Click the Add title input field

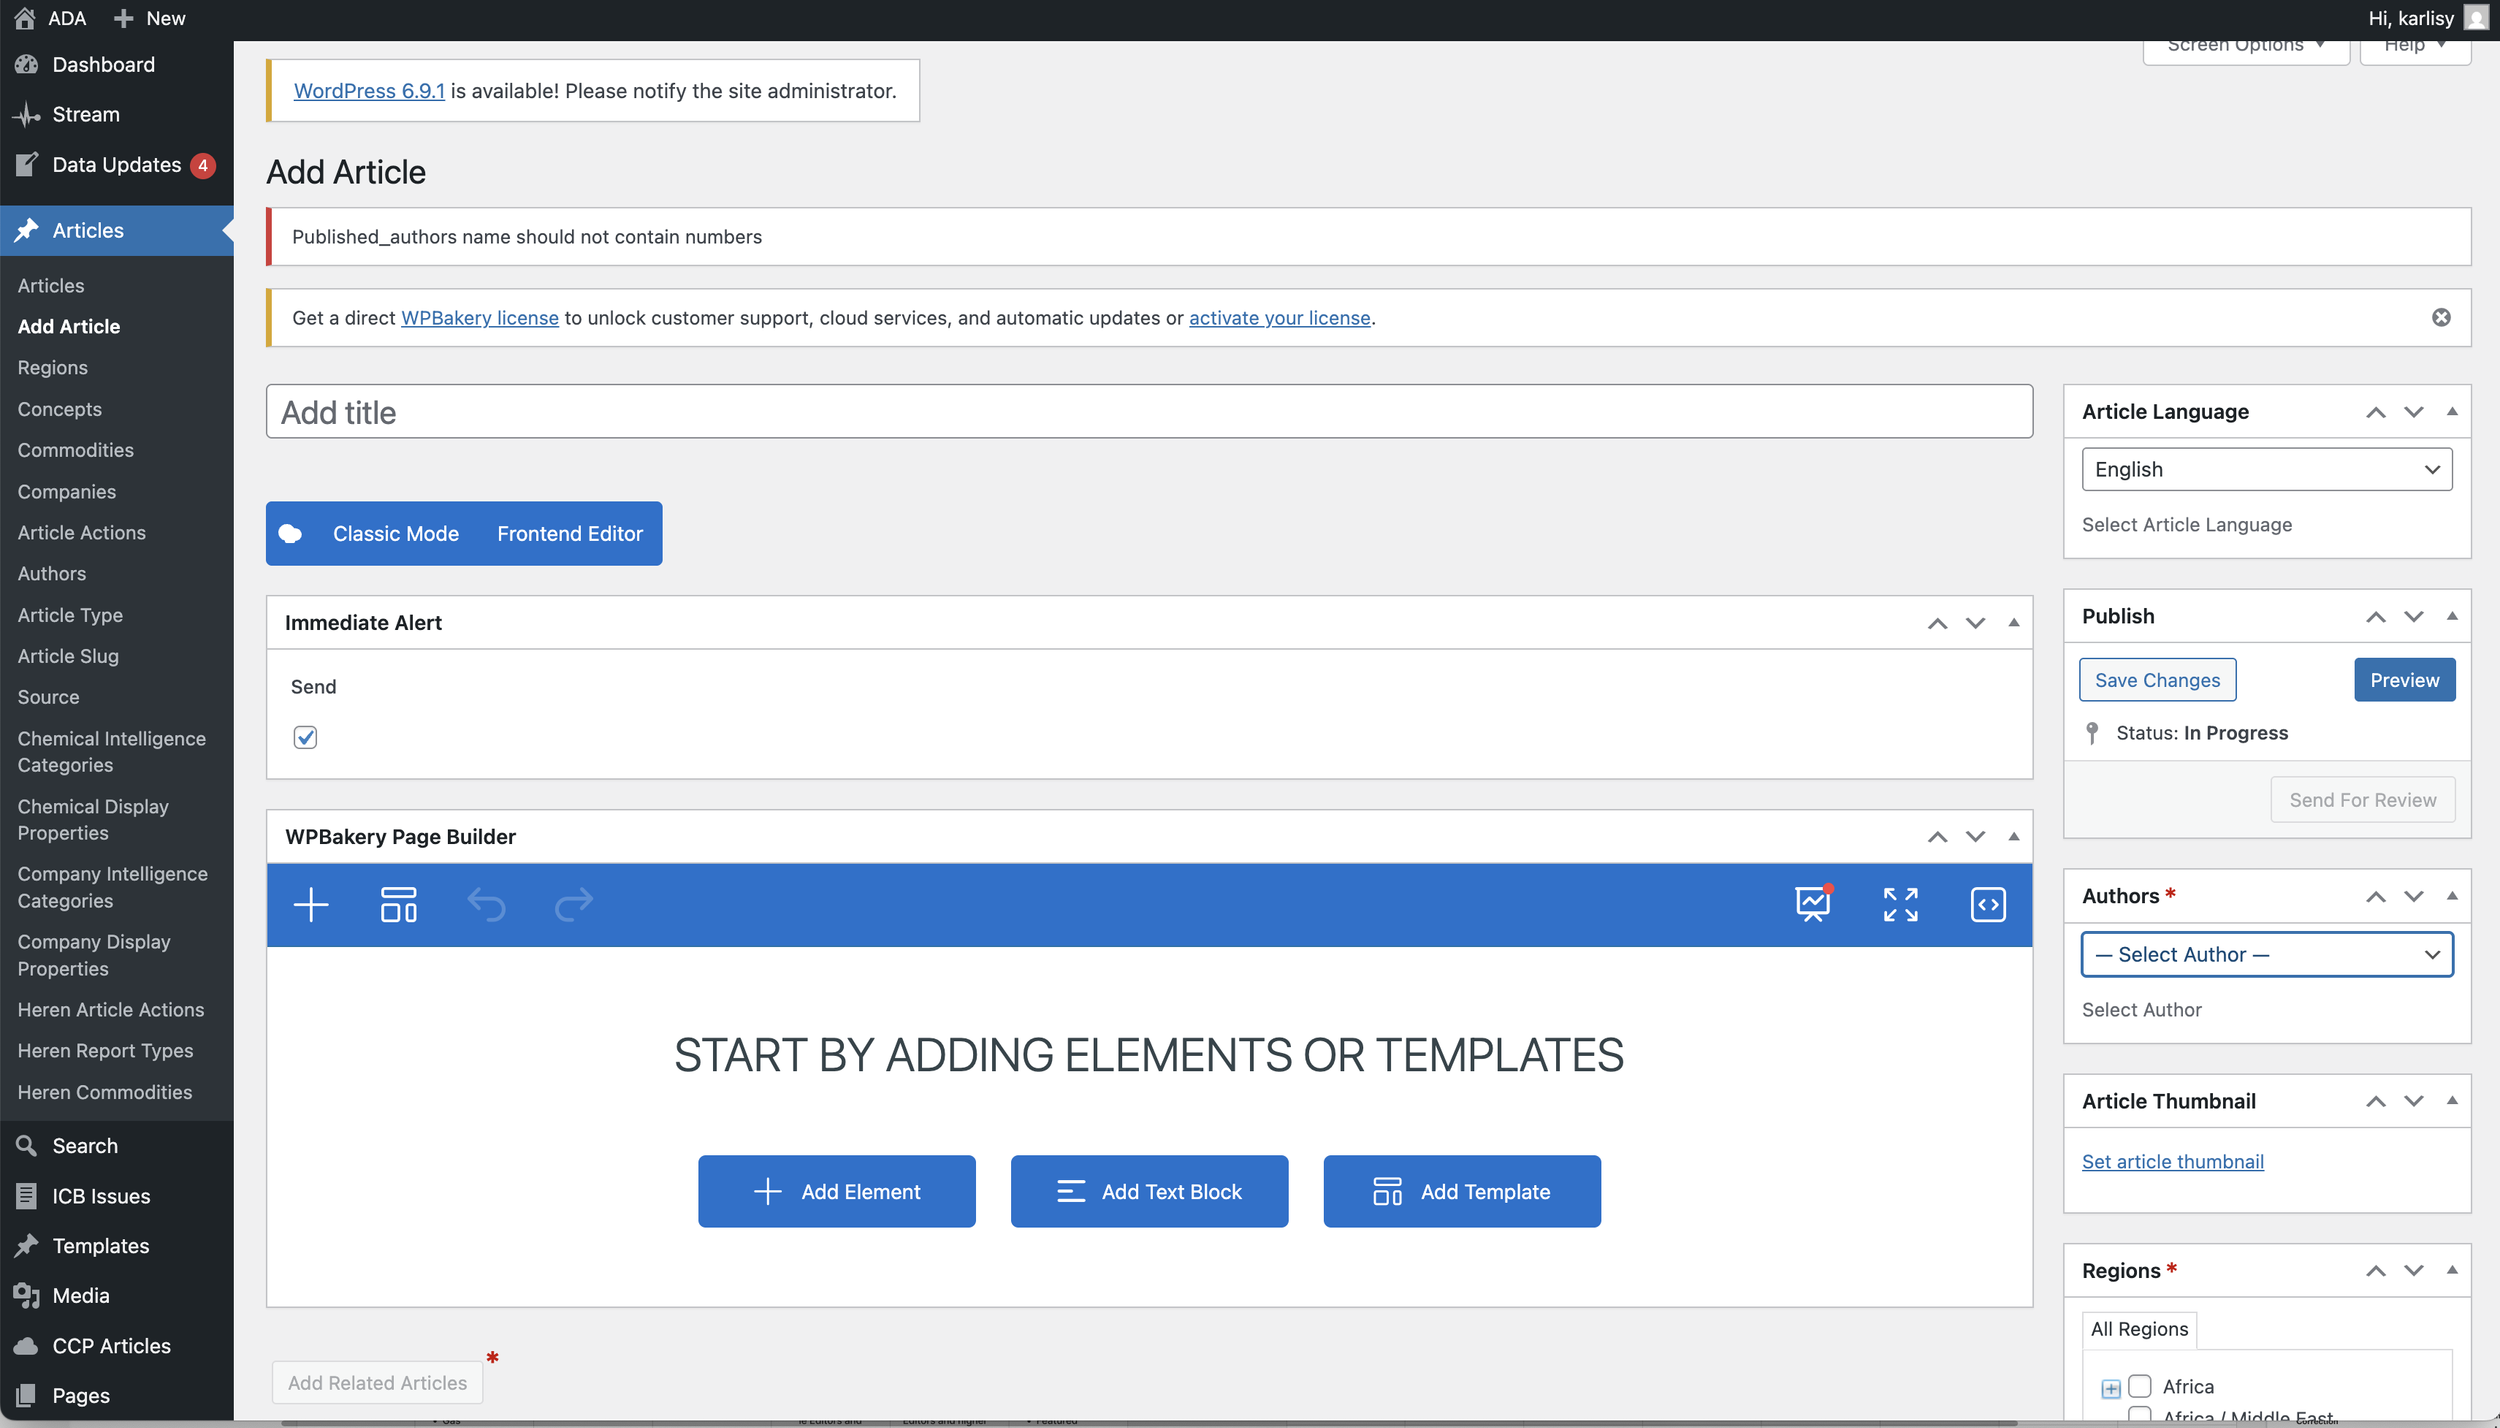point(1148,411)
